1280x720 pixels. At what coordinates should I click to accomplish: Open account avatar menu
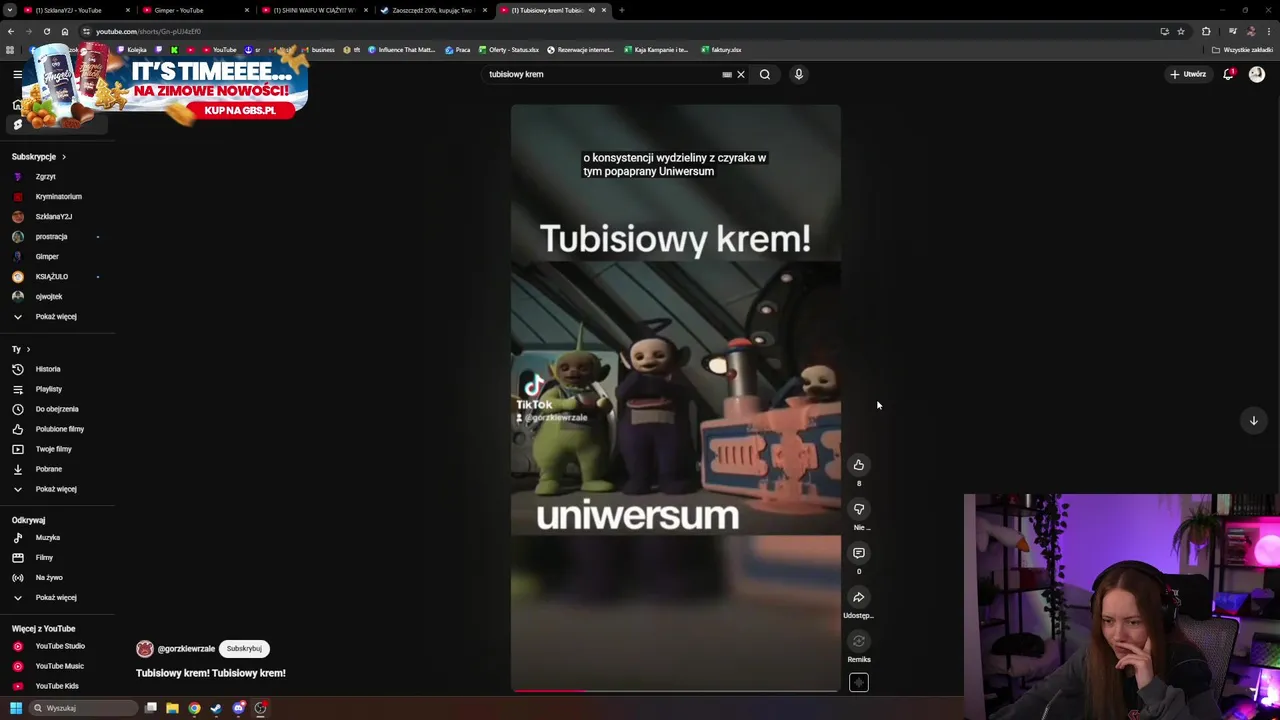1256,74
